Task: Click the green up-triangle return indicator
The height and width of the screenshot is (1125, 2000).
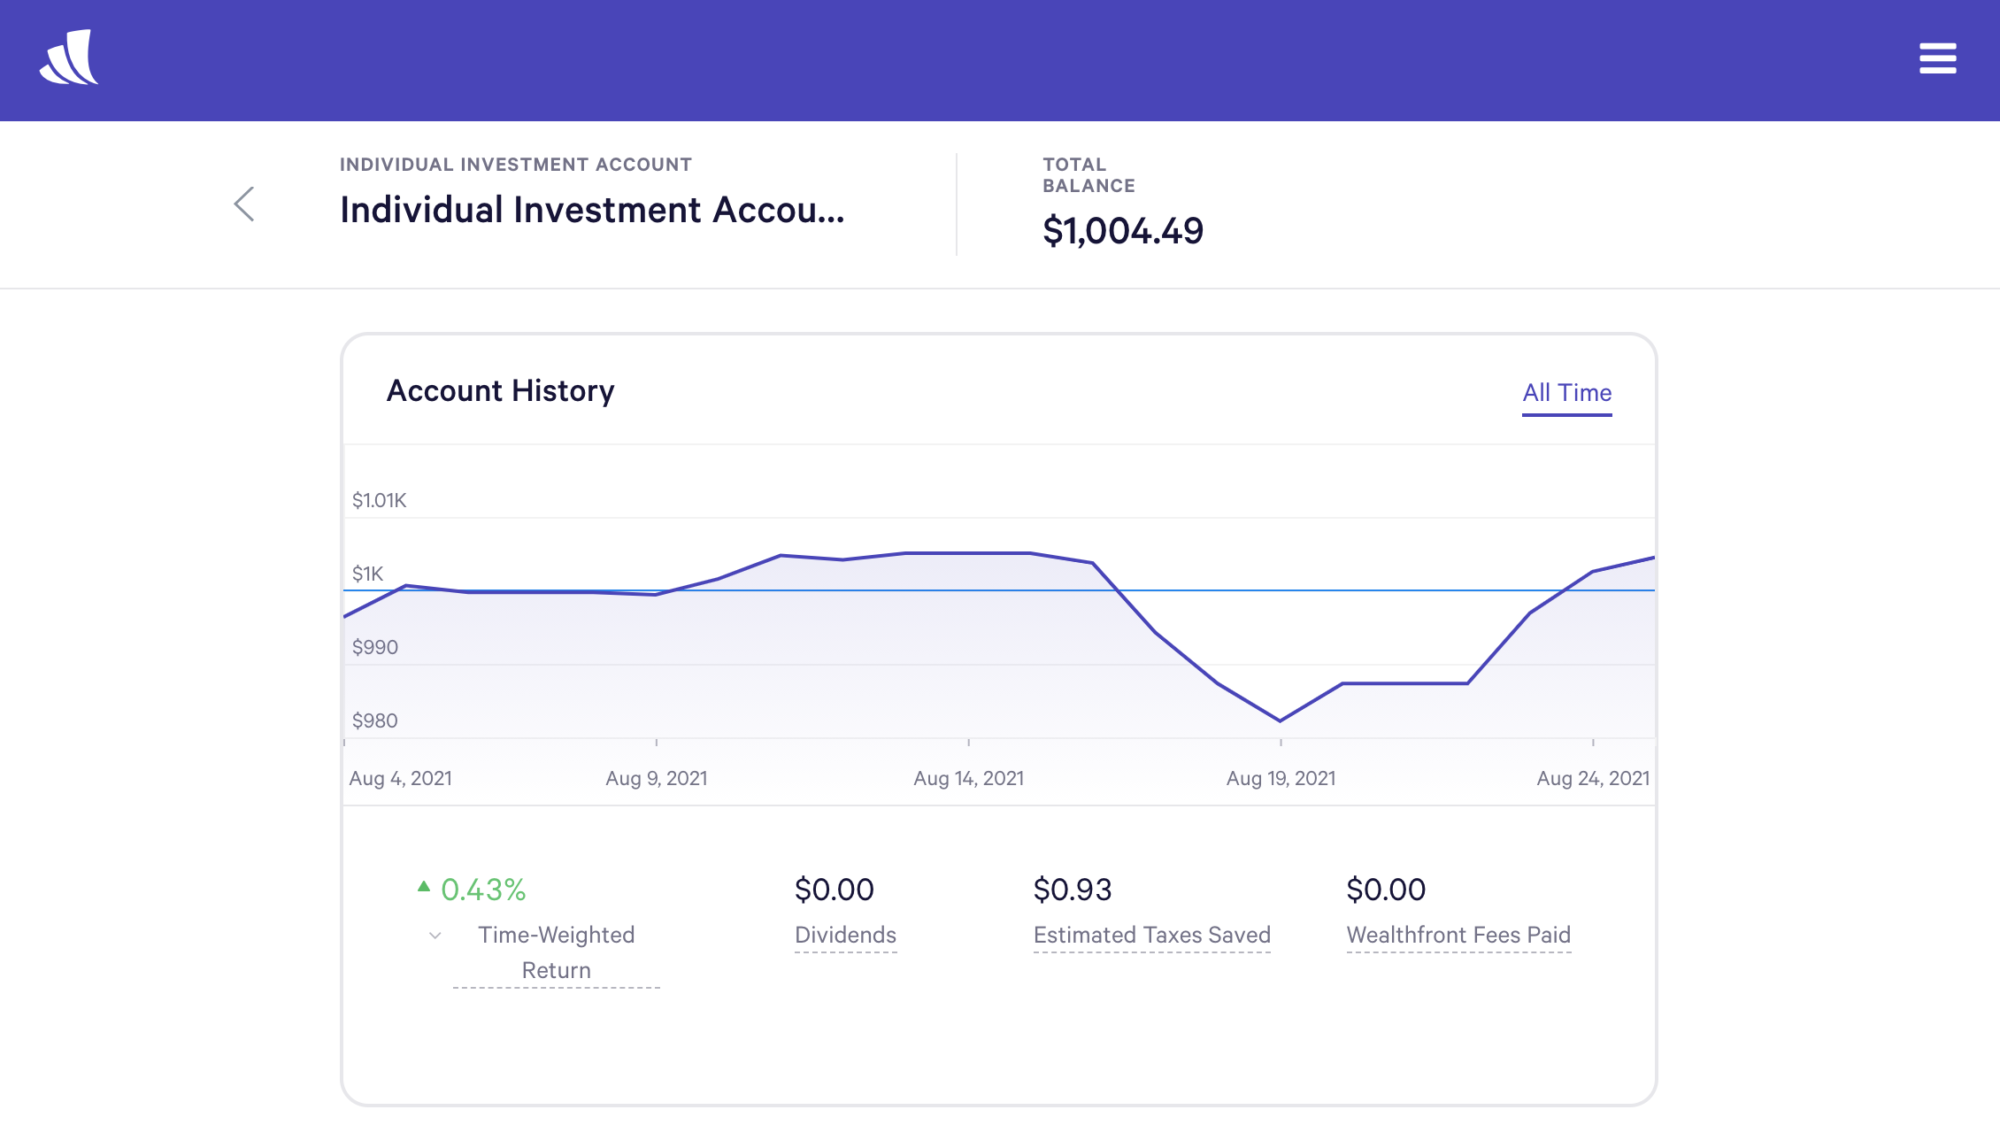Action: click(x=424, y=886)
